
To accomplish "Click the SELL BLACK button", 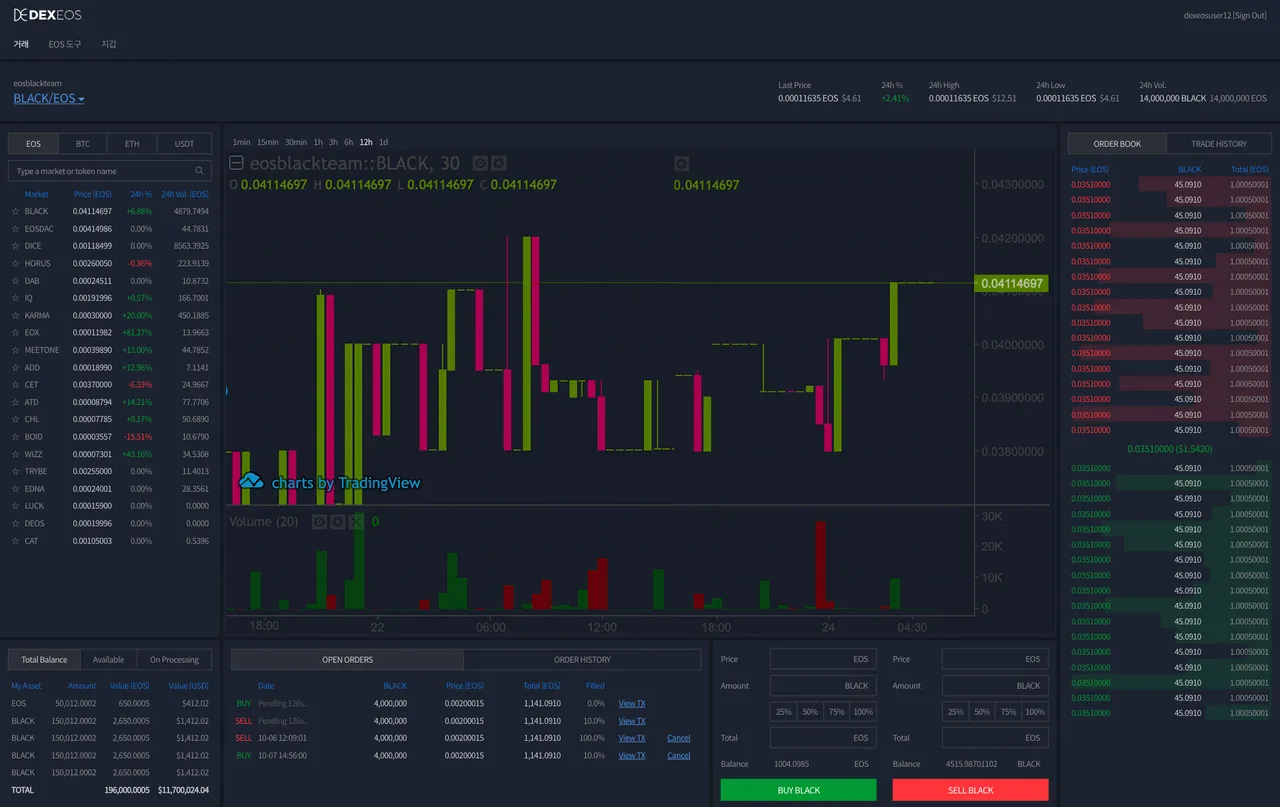I will [970, 790].
